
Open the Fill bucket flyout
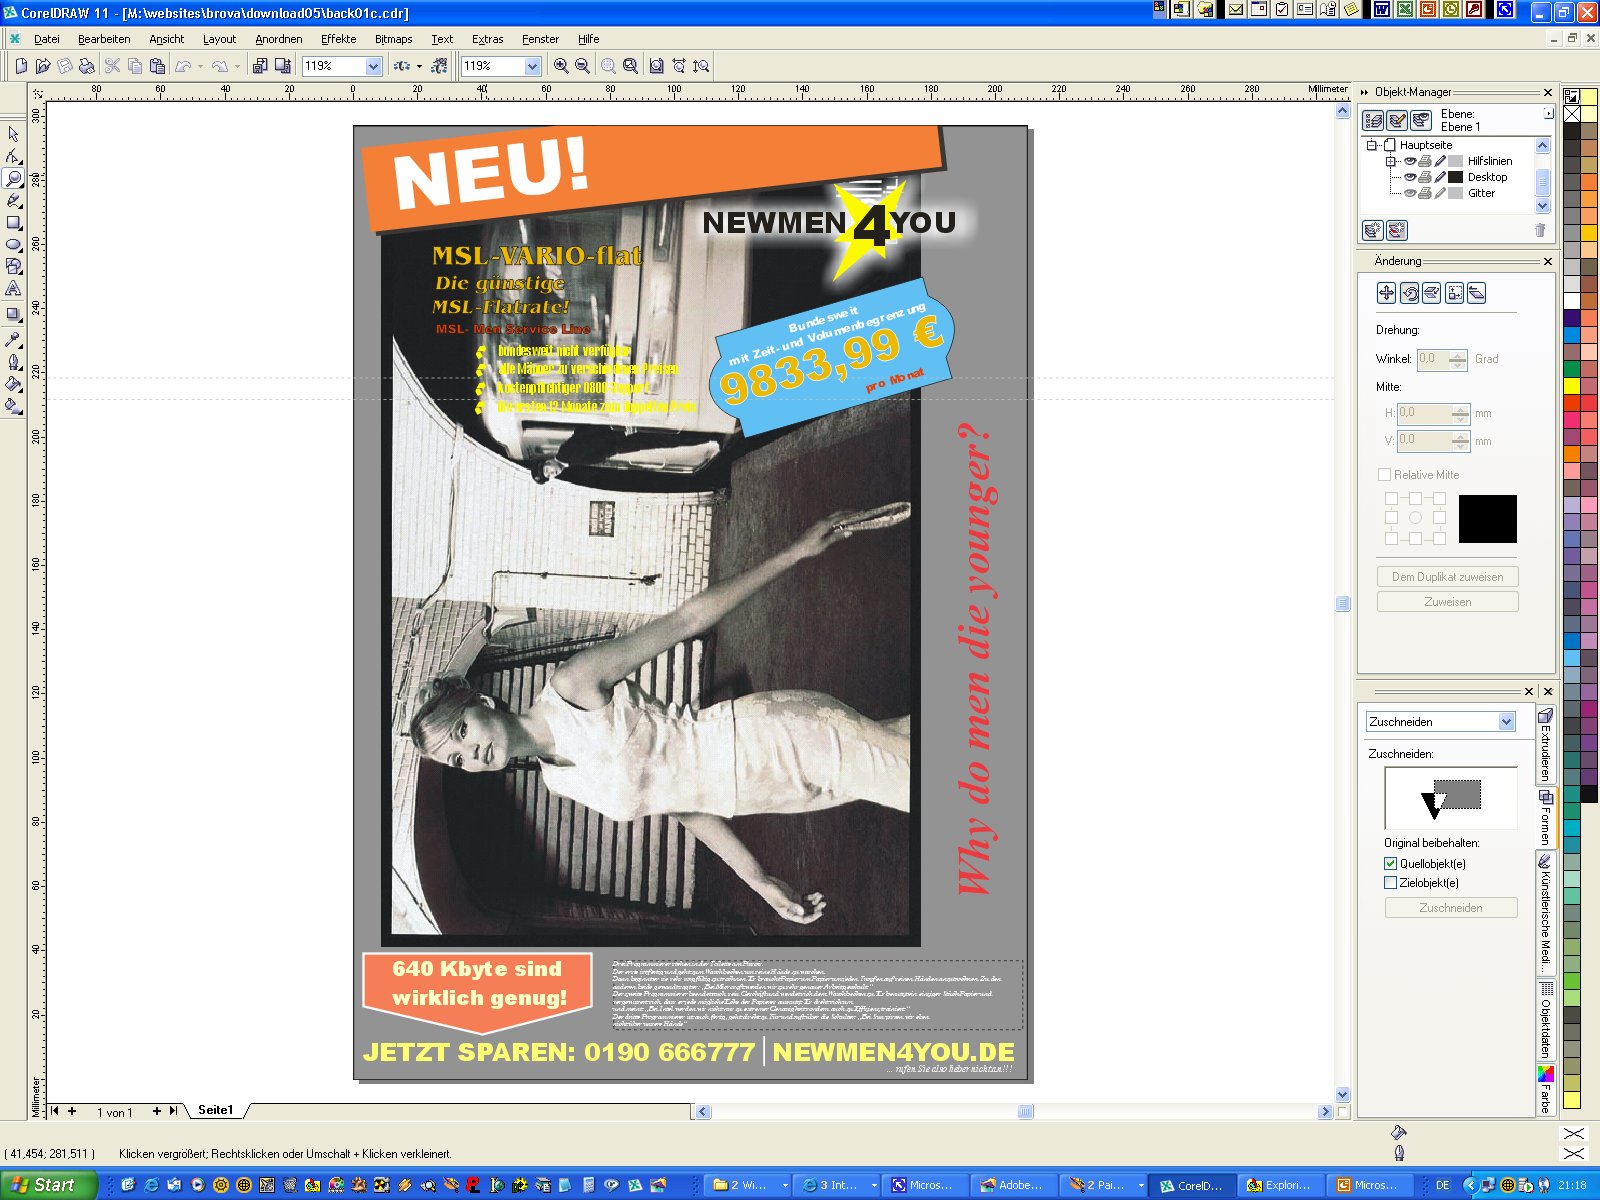pos(13,384)
